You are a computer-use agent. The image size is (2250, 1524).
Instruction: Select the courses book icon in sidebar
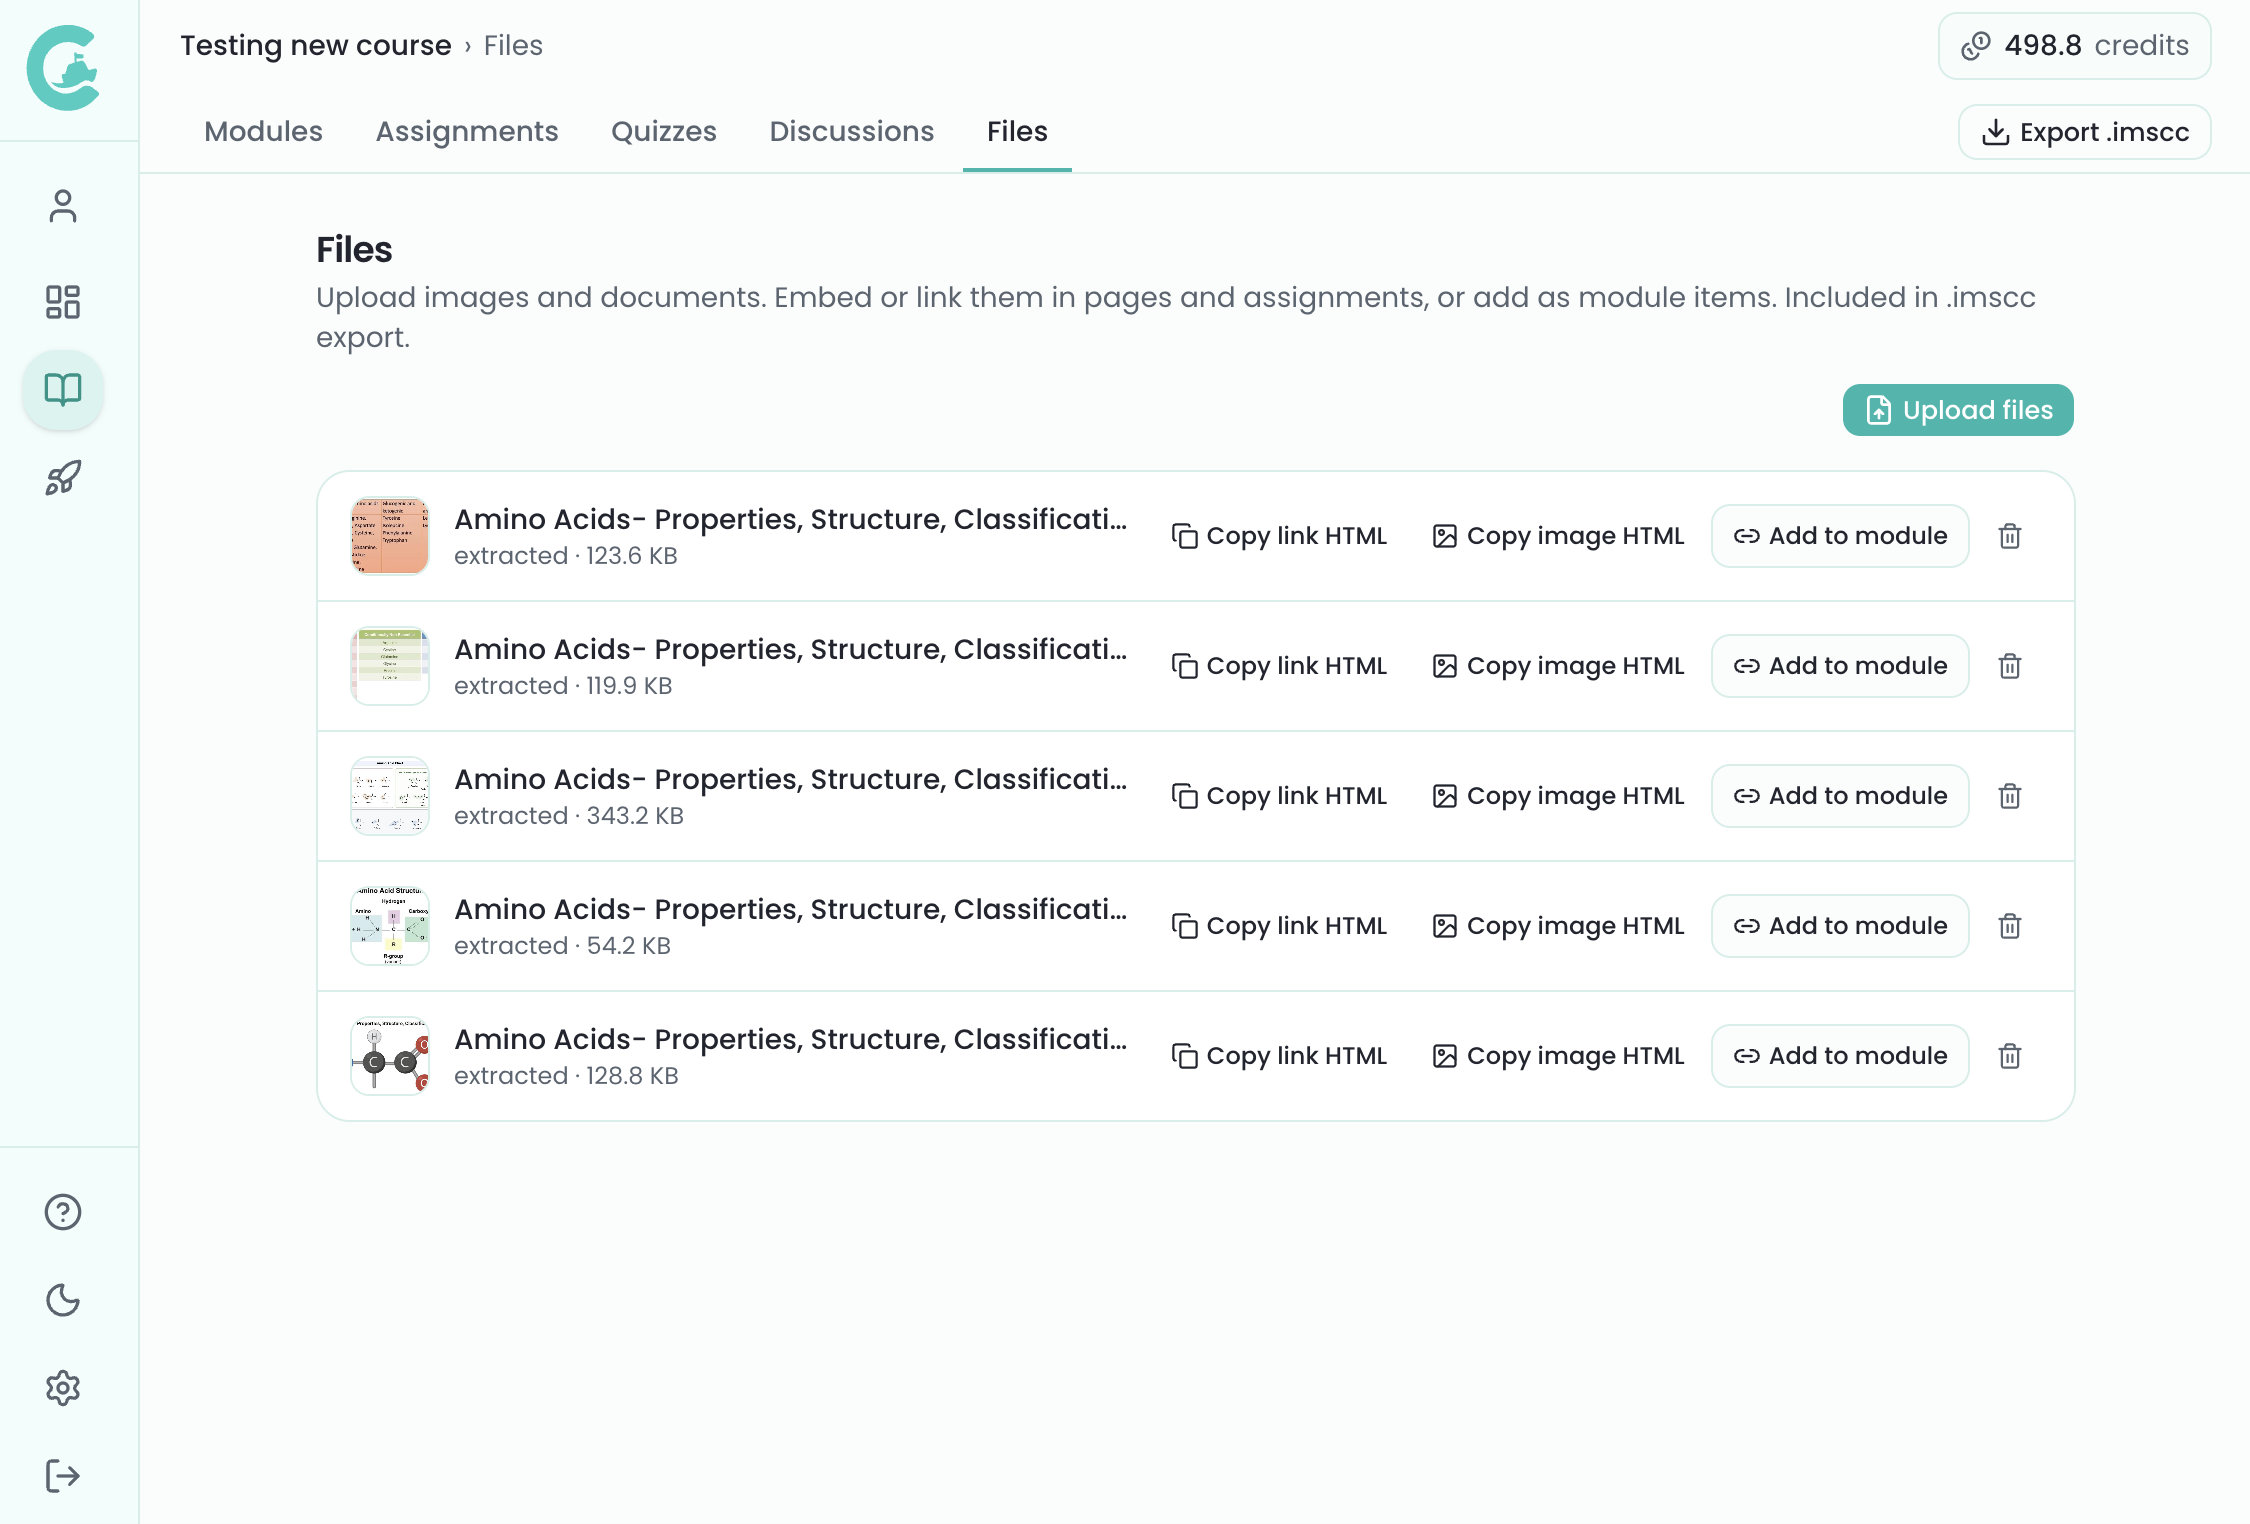pos(63,389)
